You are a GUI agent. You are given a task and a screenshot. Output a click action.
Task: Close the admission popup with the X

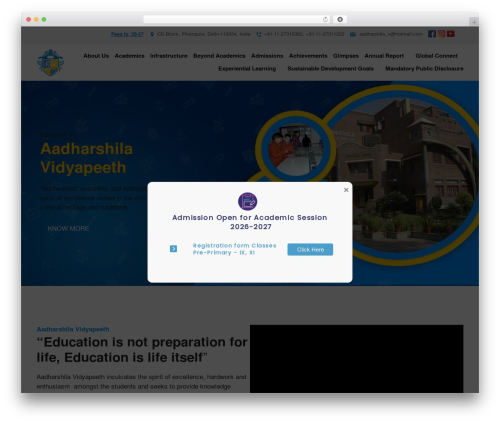[x=346, y=190]
